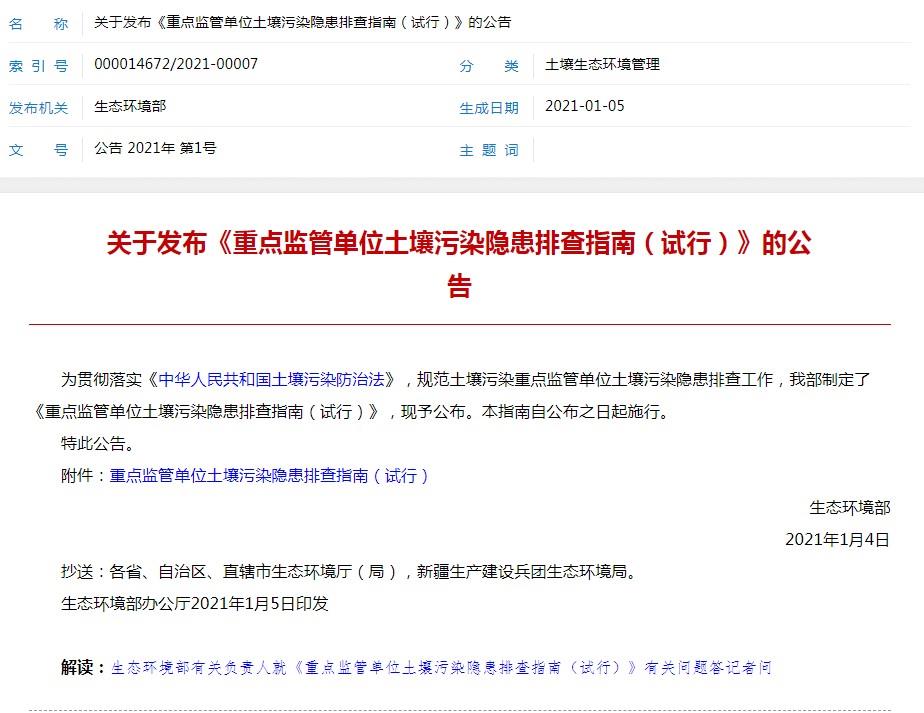Open the 解读 link about 答记者问
The height and width of the screenshot is (713, 924).
[x=440, y=667]
